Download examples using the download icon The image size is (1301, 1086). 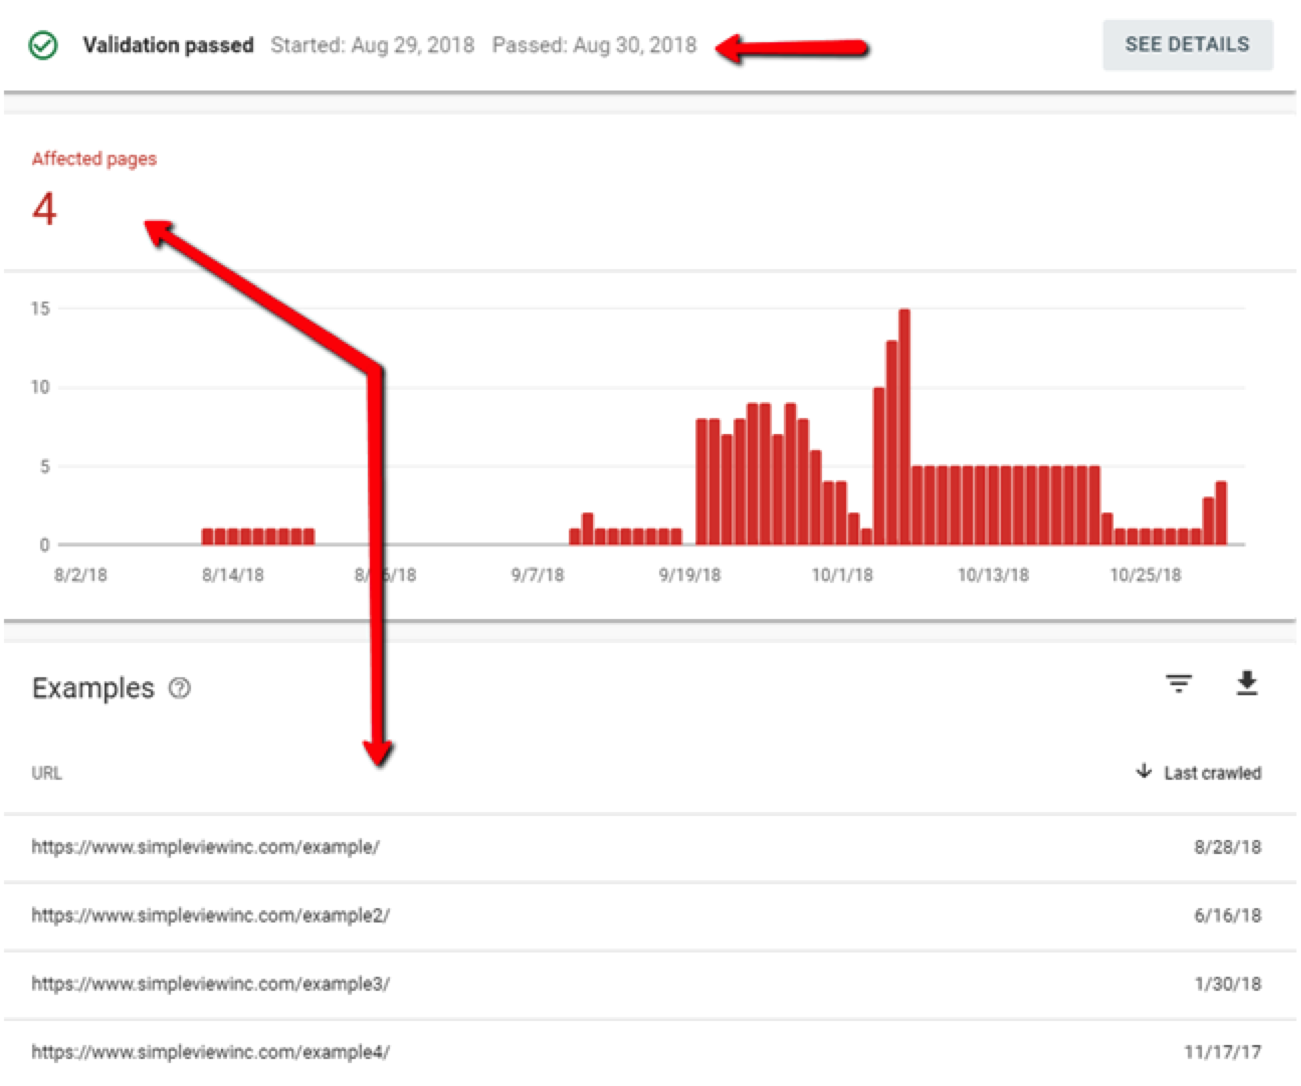(1246, 683)
